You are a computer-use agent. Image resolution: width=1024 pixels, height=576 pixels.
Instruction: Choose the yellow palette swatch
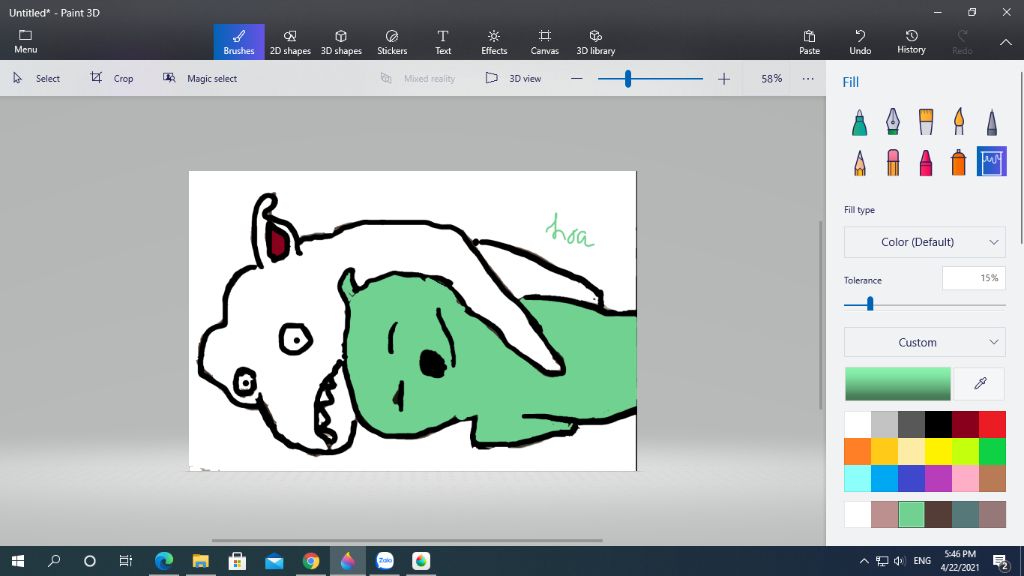pos(938,451)
